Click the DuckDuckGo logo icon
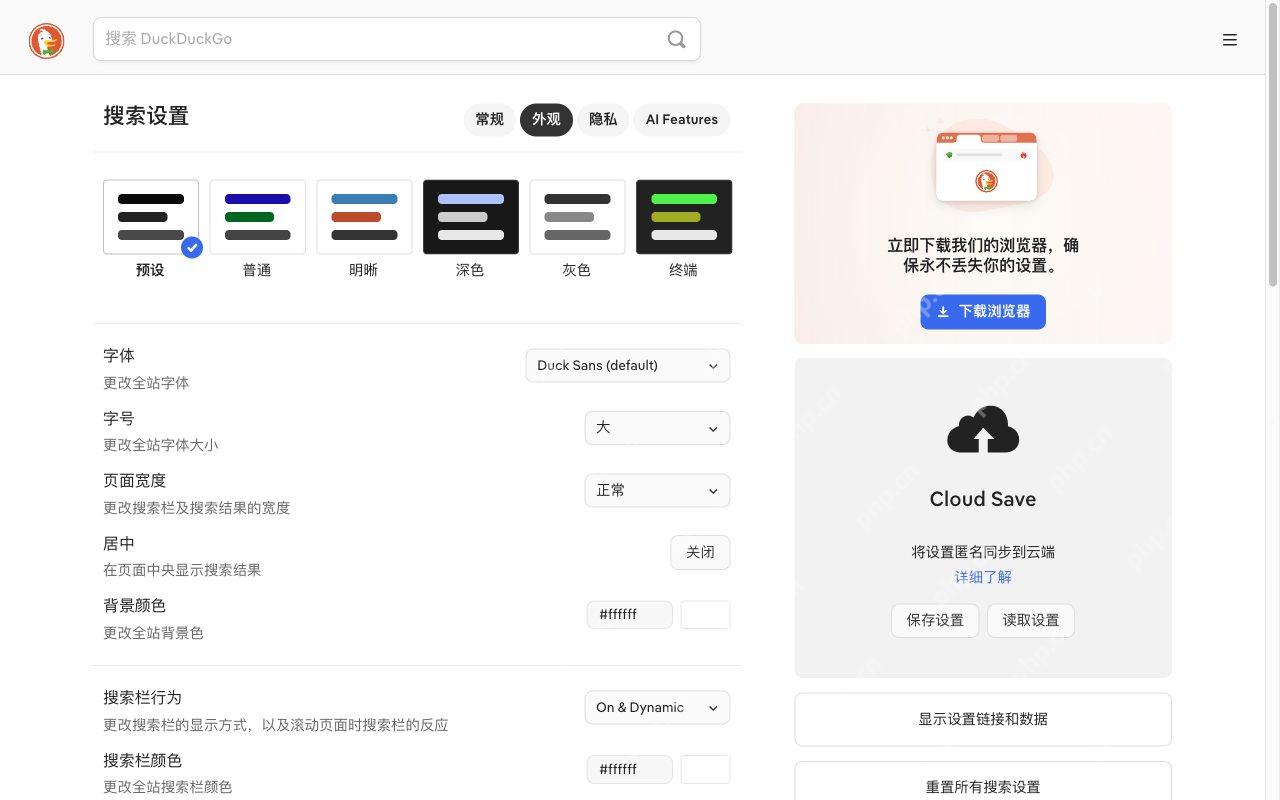 tap(46, 40)
